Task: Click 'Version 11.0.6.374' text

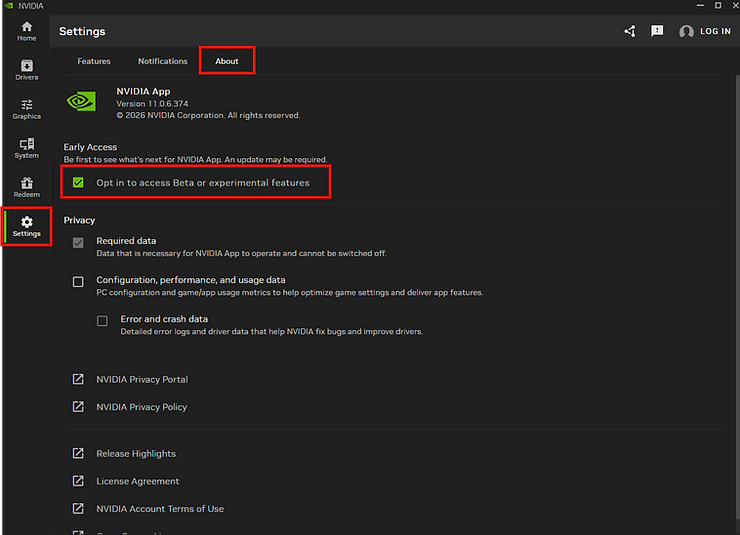Action: [152, 103]
